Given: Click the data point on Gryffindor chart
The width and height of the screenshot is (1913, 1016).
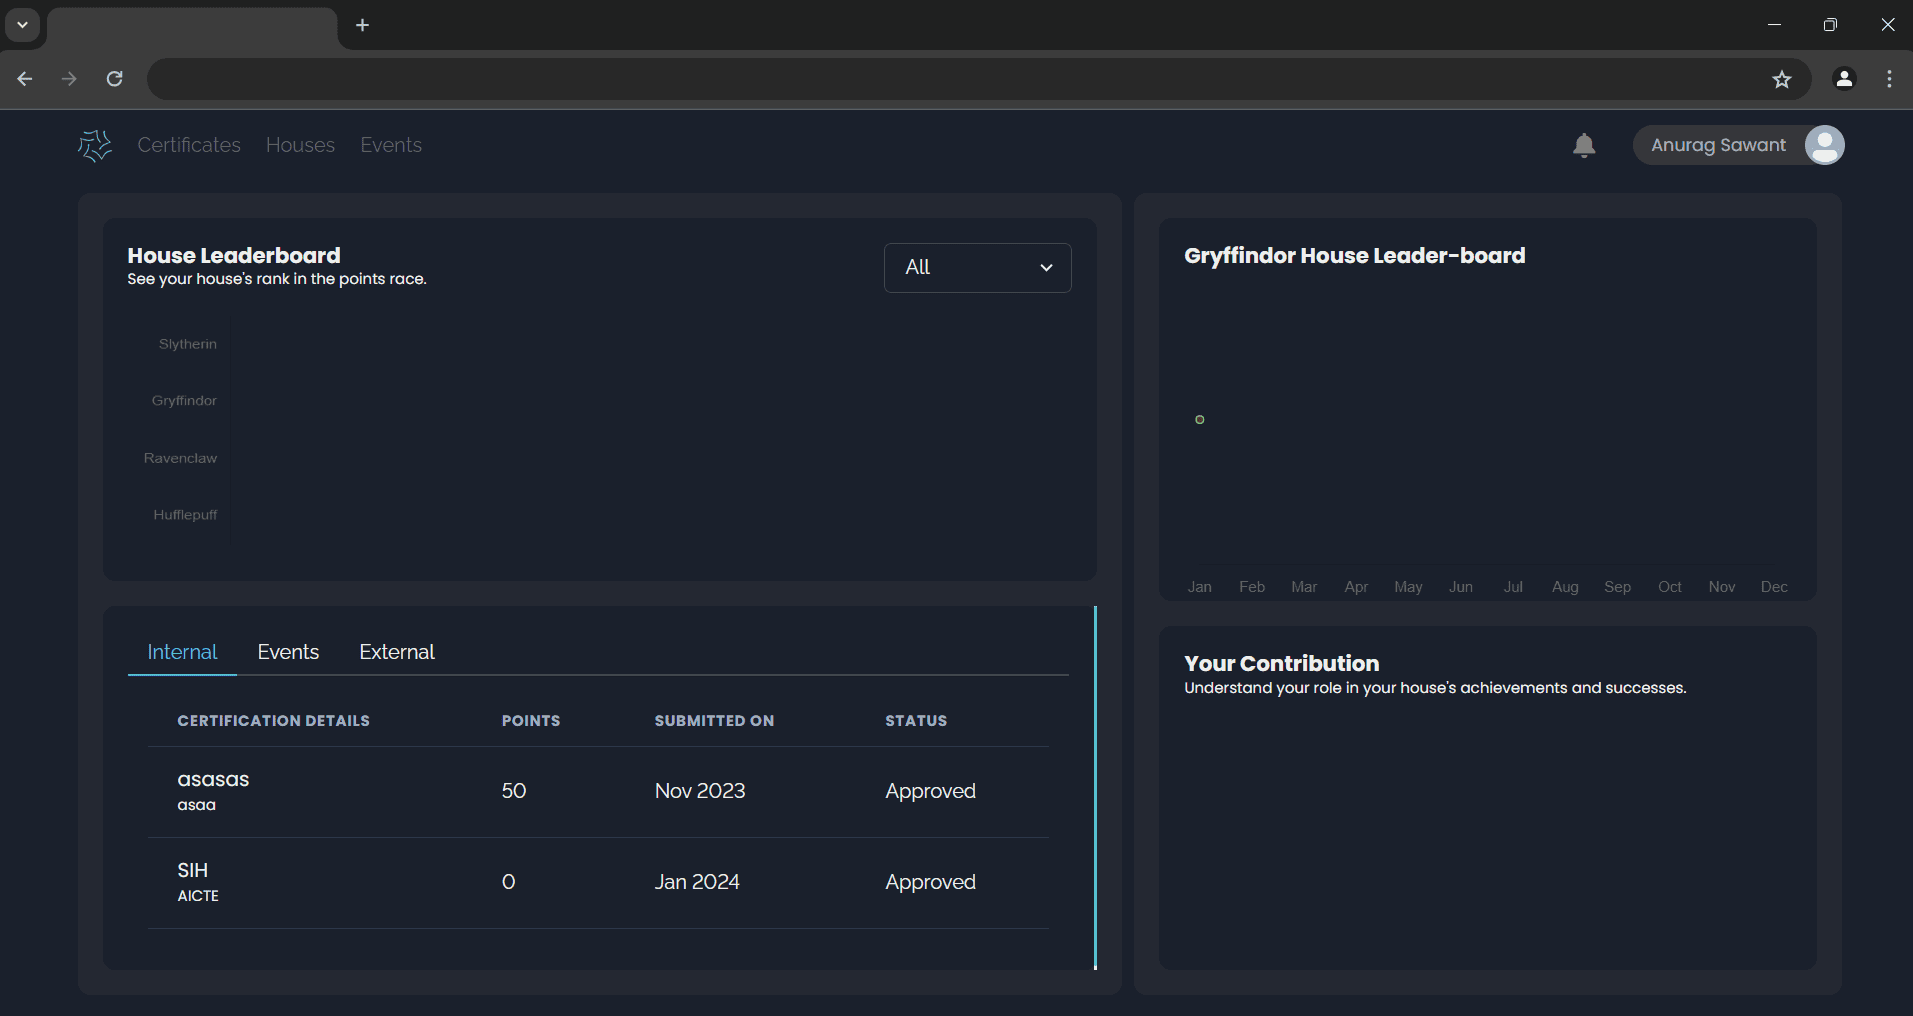Looking at the screenshot, I should pos(1199,420).
